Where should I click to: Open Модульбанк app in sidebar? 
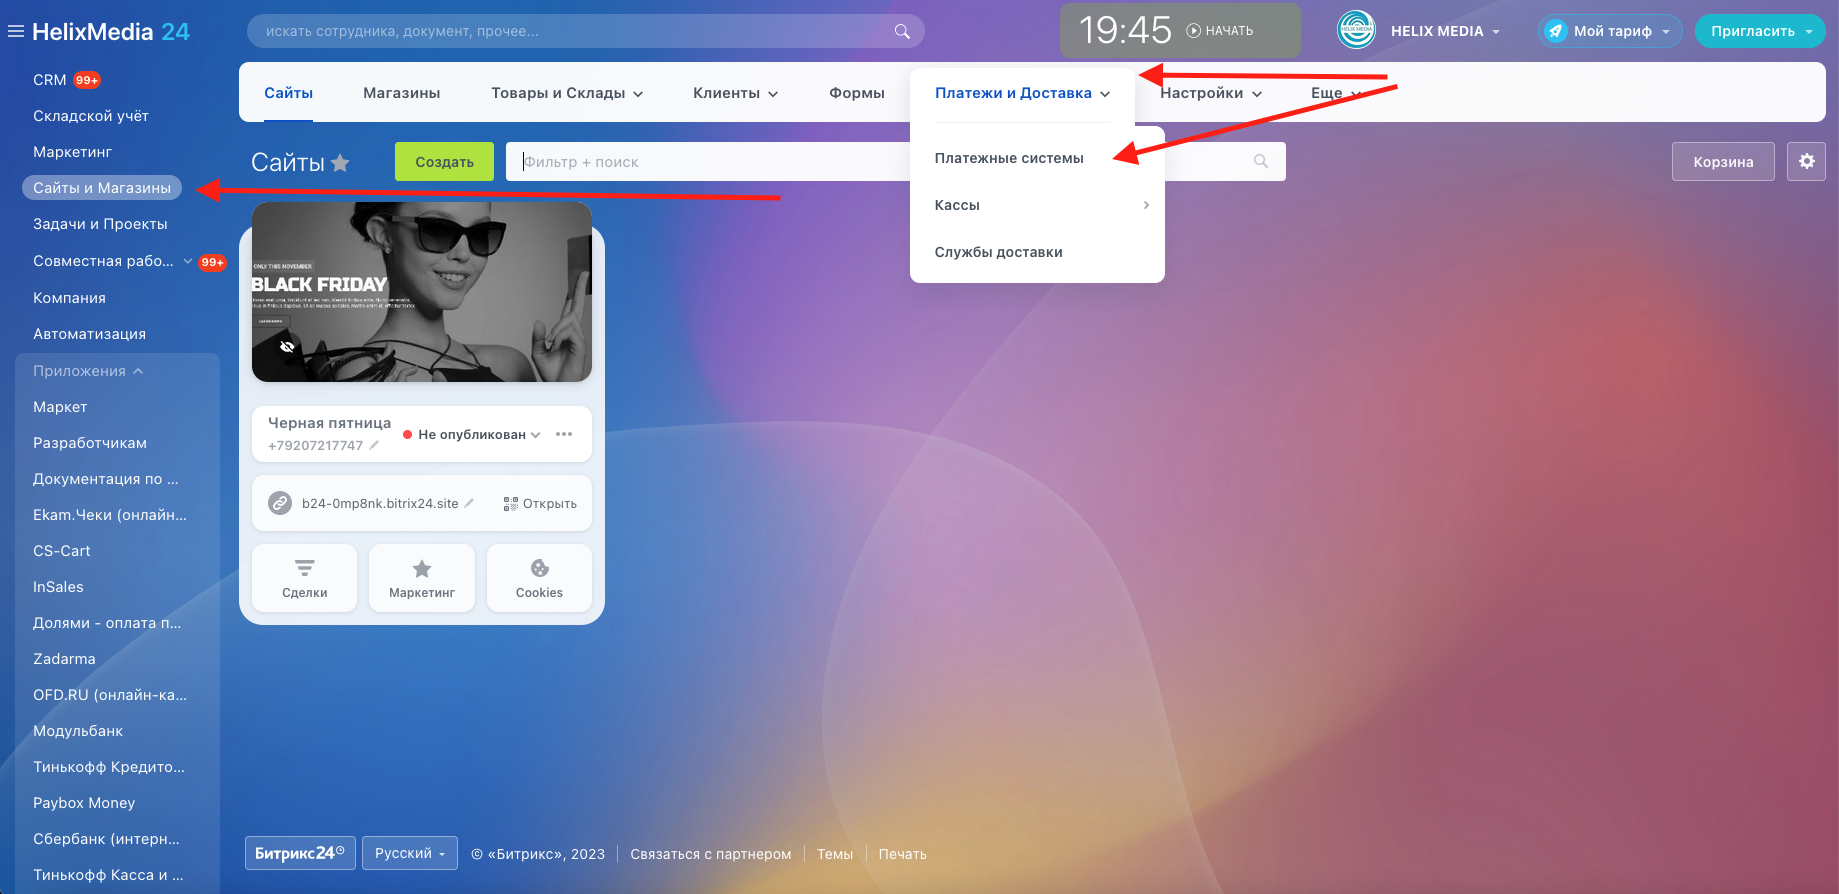coord(78,731)
